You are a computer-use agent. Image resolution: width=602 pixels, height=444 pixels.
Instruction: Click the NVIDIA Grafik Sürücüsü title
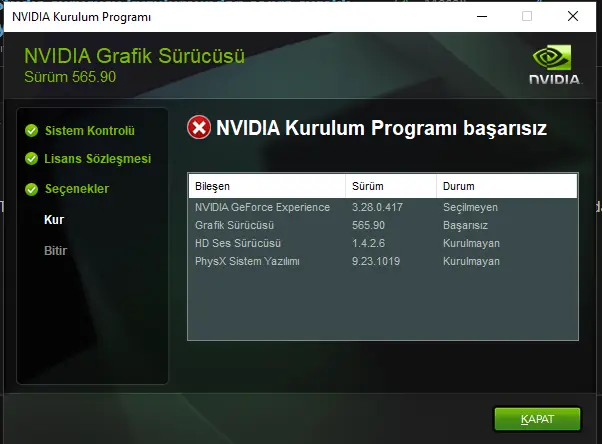pos(134,56)
